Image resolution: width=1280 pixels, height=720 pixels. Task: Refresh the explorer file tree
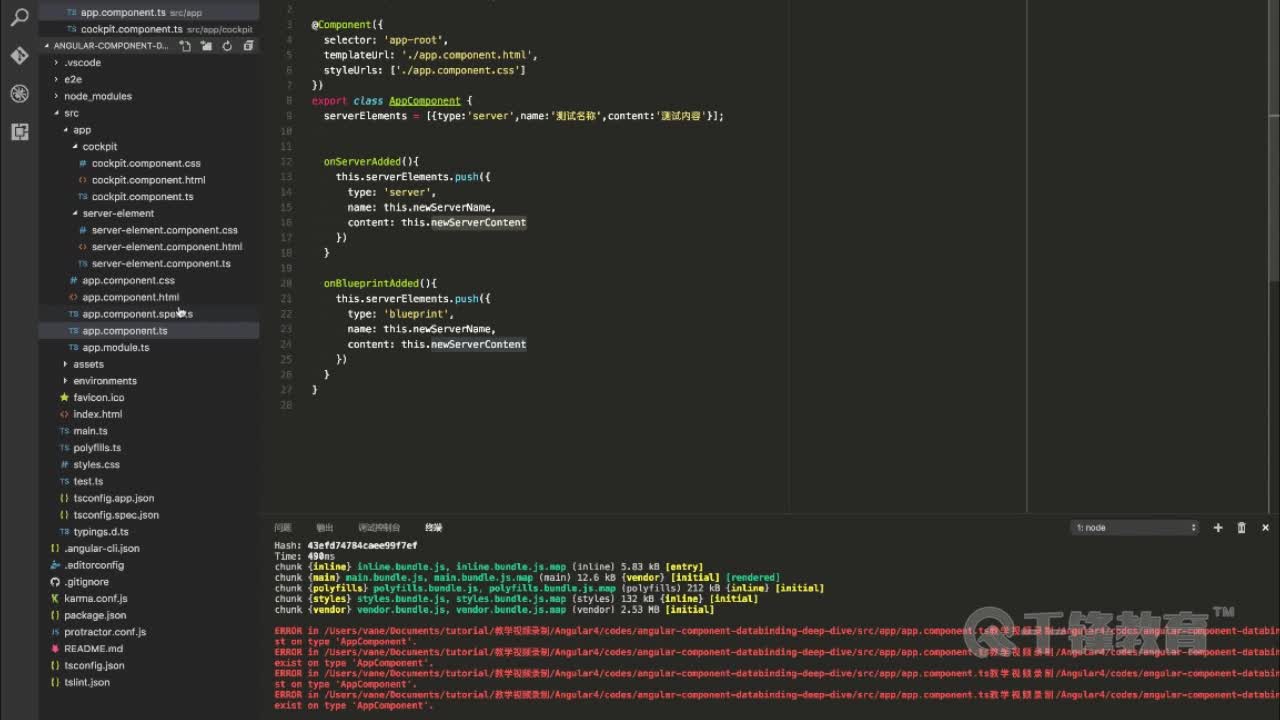click(x=227, y=46)
